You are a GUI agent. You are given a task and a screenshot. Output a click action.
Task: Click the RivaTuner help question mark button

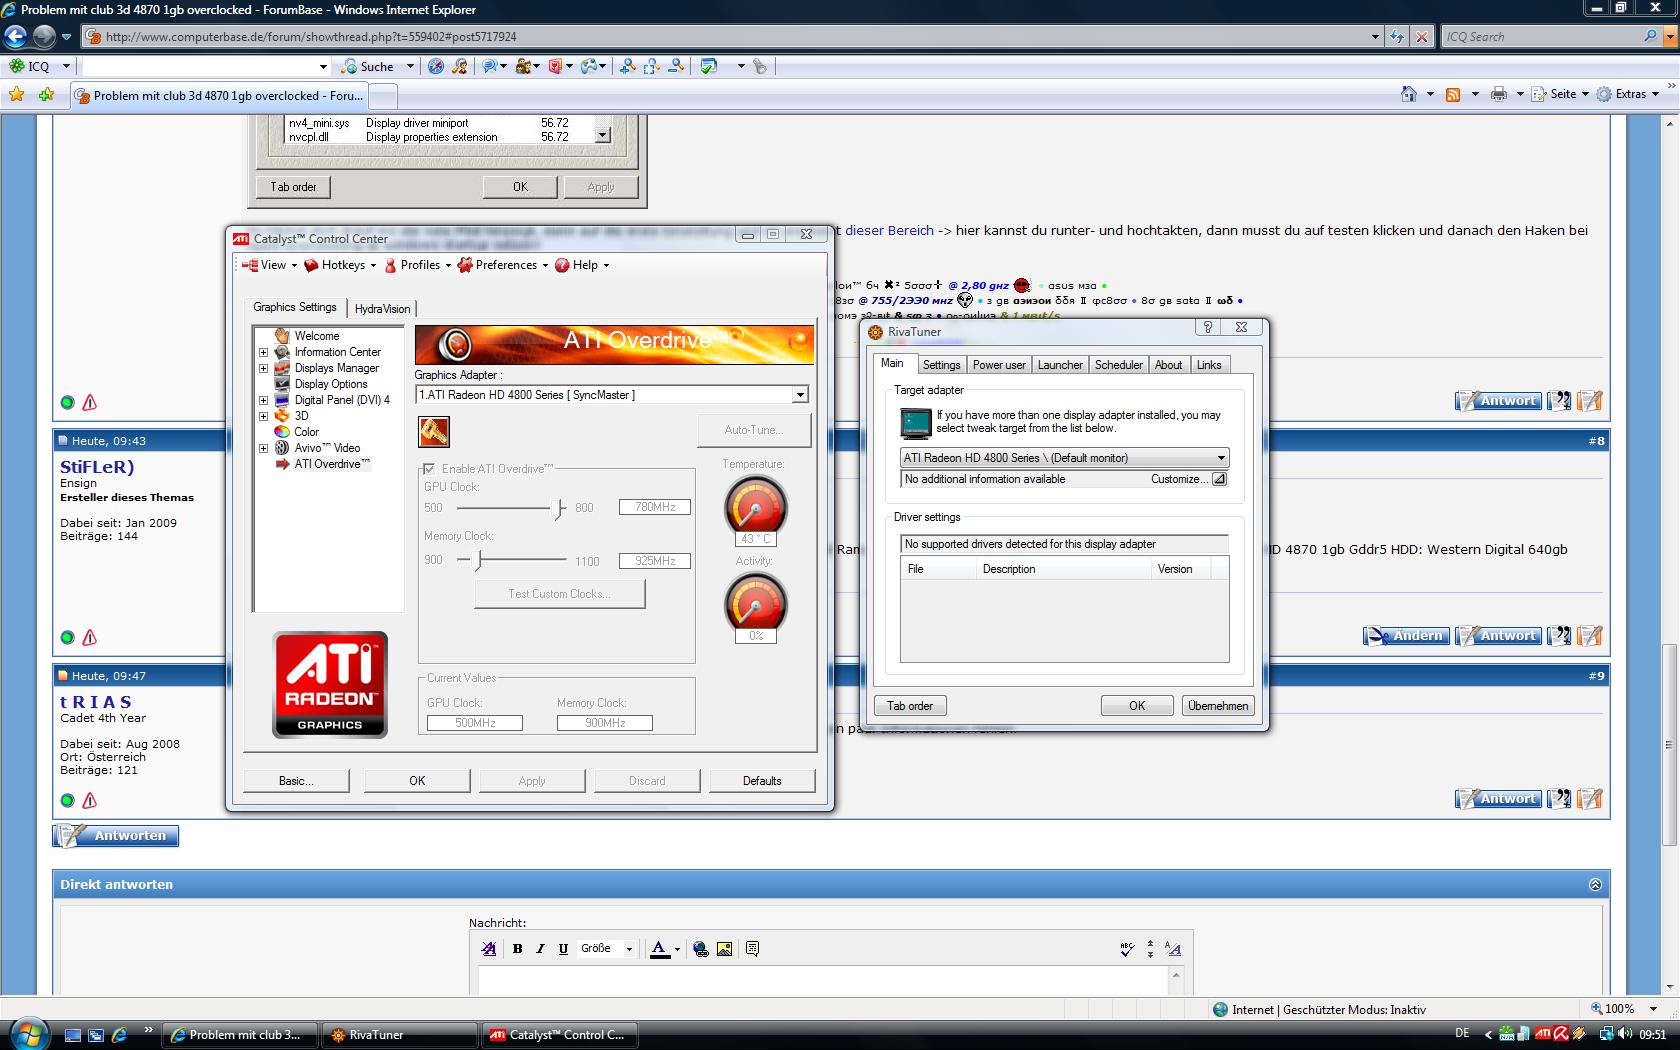click(x=1207, y=328)
